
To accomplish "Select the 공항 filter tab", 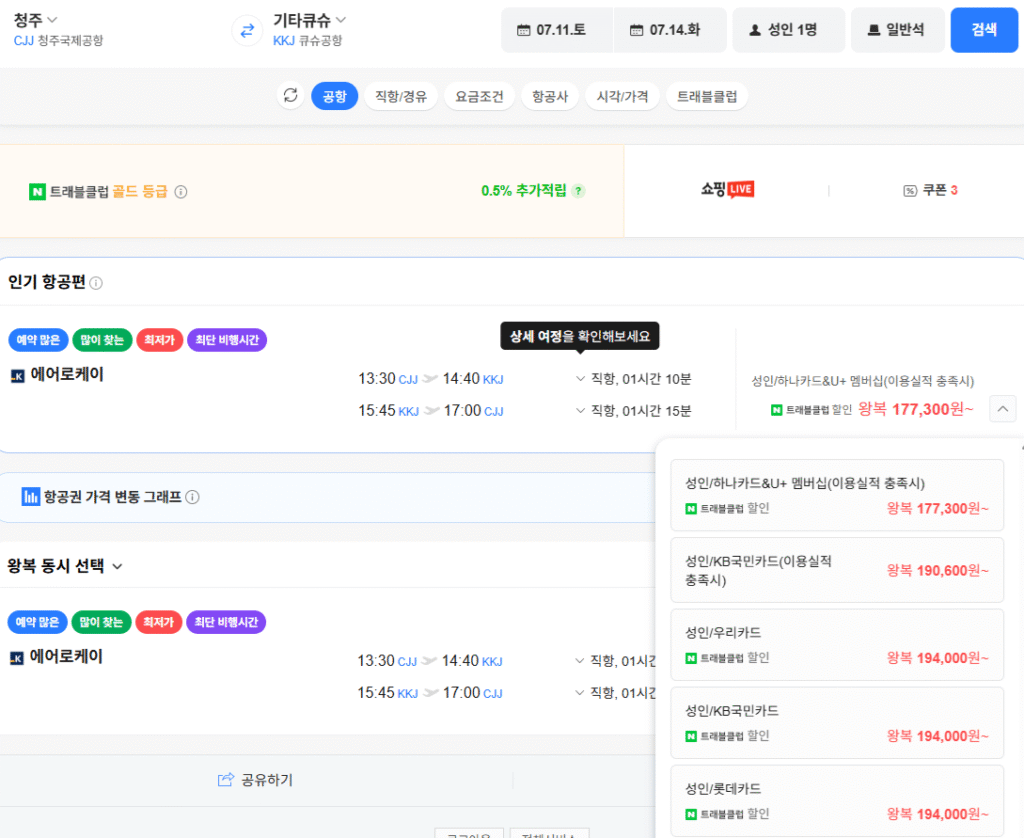I will [334, 96].
